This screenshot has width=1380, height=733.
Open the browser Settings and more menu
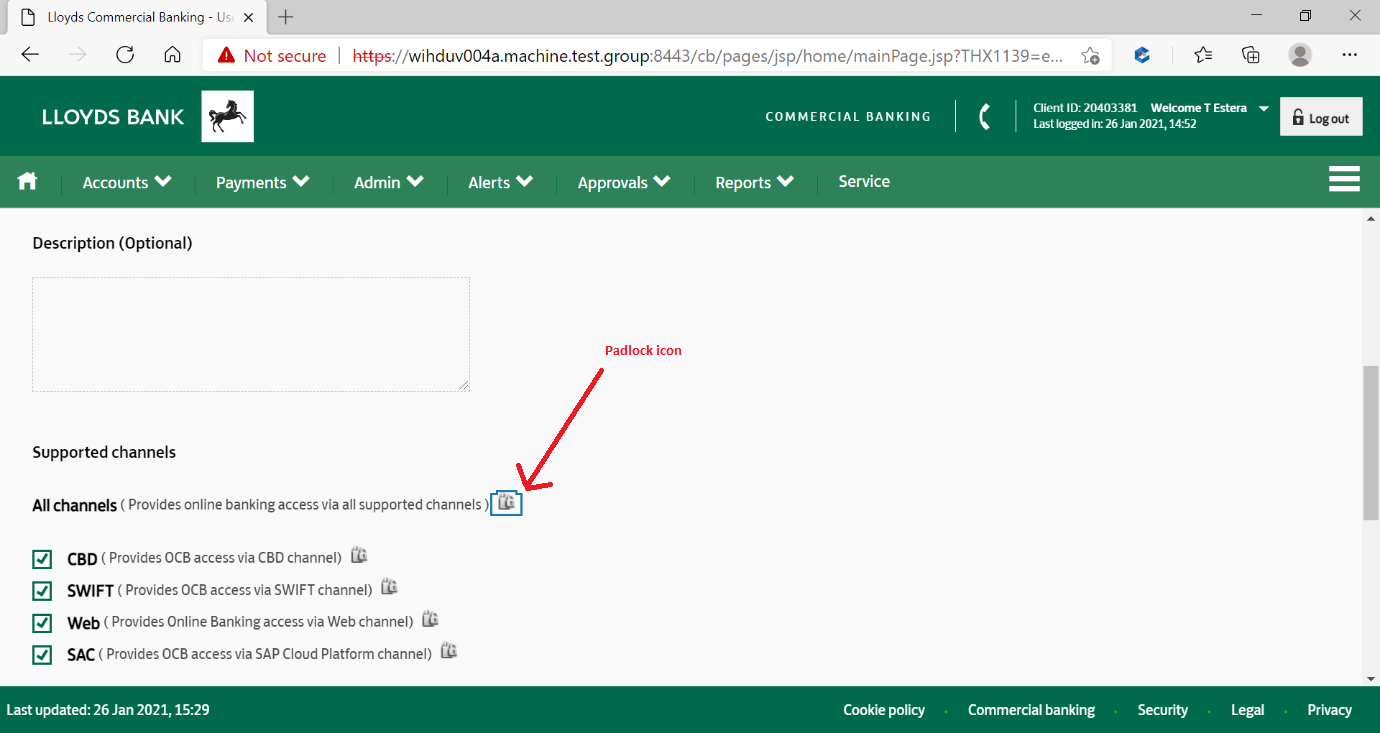pyautogui.click(x=1350, y=55)
